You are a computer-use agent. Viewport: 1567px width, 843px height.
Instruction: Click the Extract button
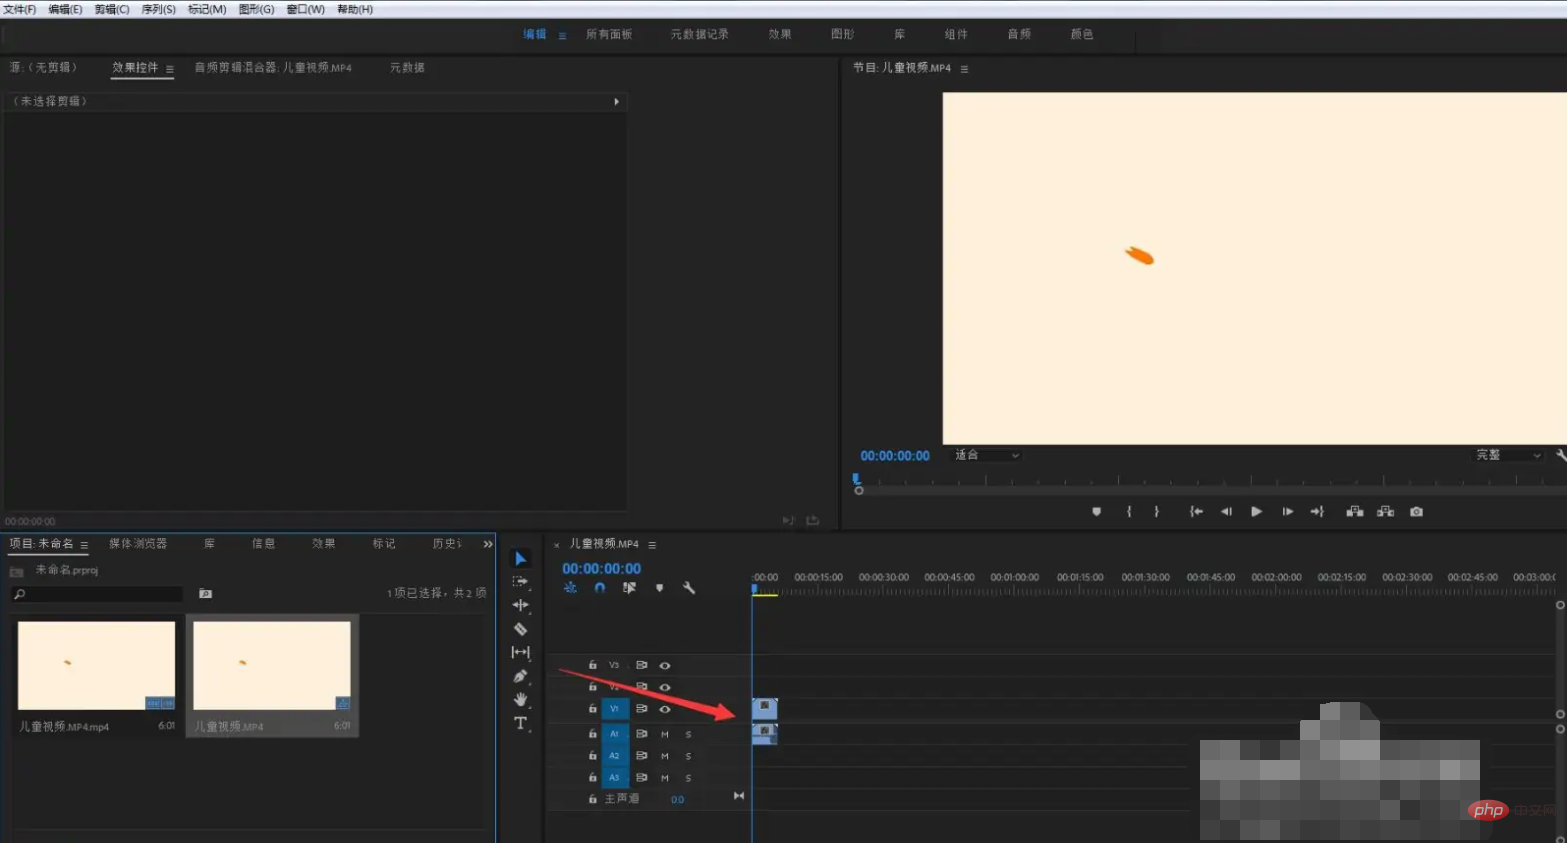click(1385, 511)
